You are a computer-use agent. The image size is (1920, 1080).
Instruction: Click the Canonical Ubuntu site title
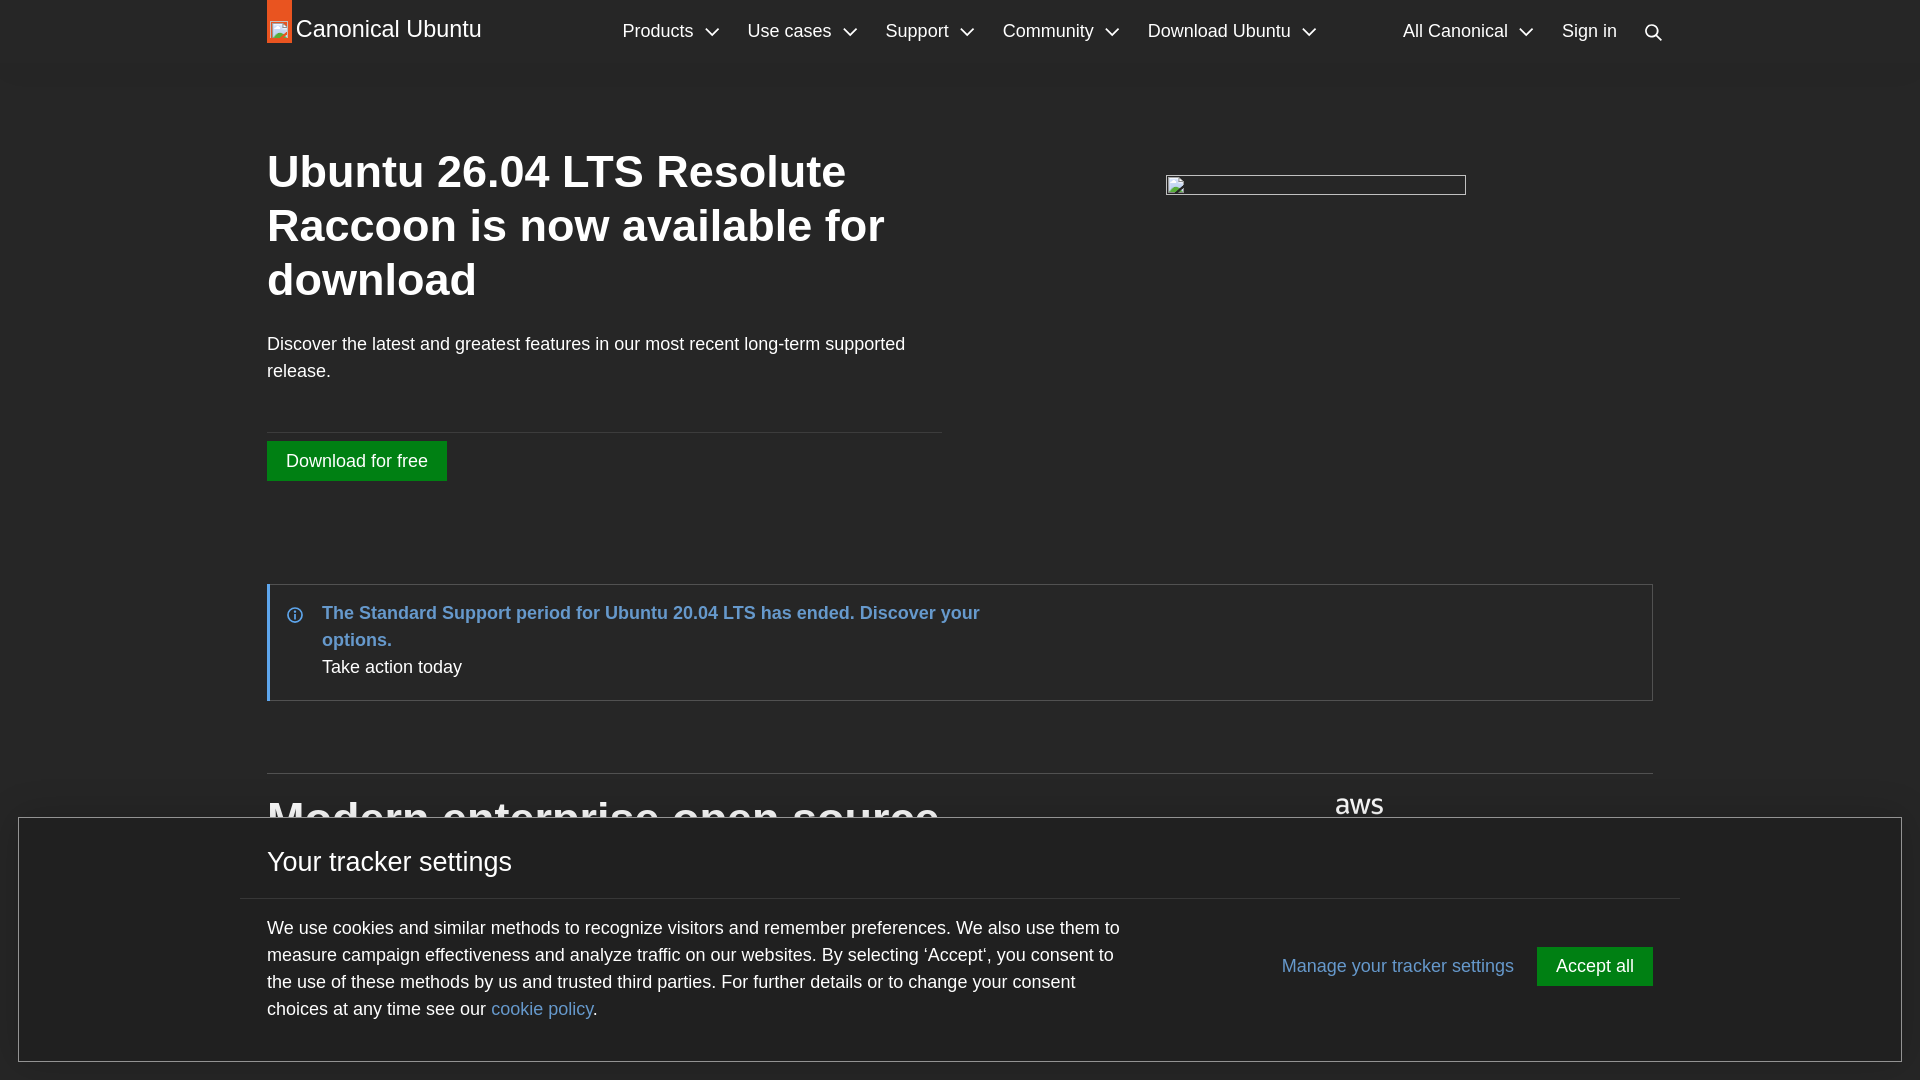tap(388, 29)
